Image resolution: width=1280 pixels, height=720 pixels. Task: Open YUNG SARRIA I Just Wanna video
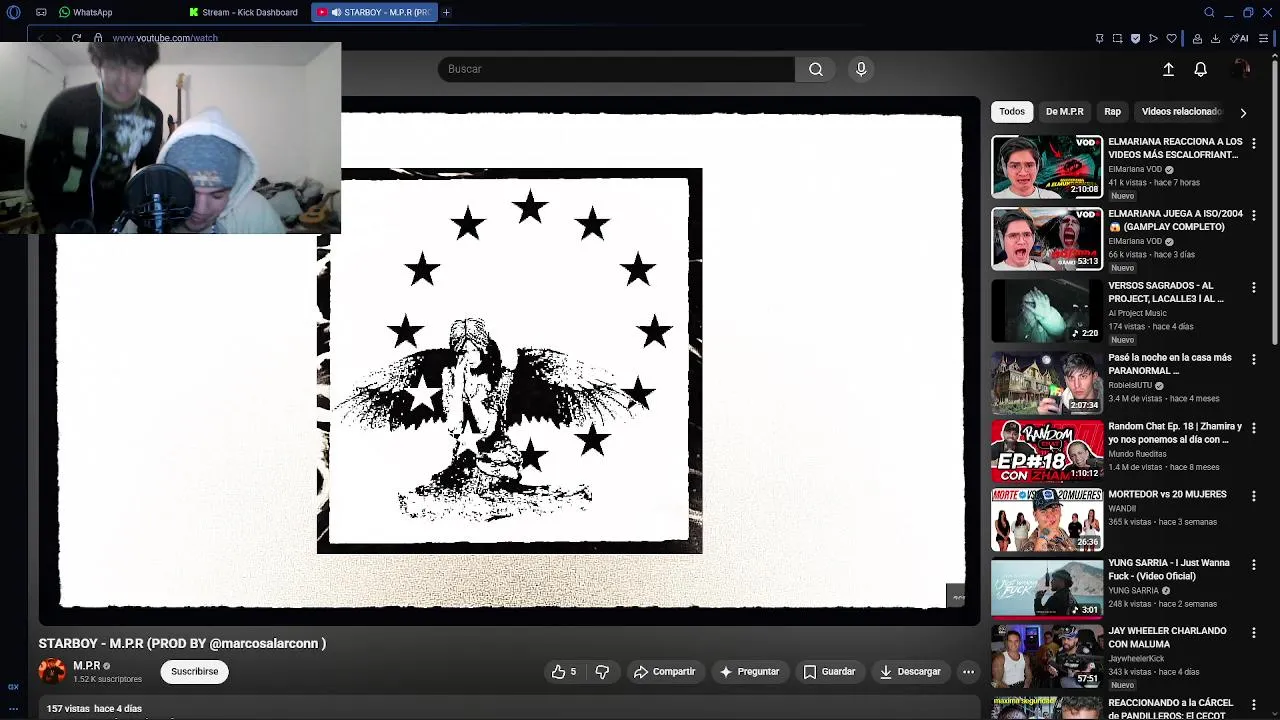tap(1169, 569)
